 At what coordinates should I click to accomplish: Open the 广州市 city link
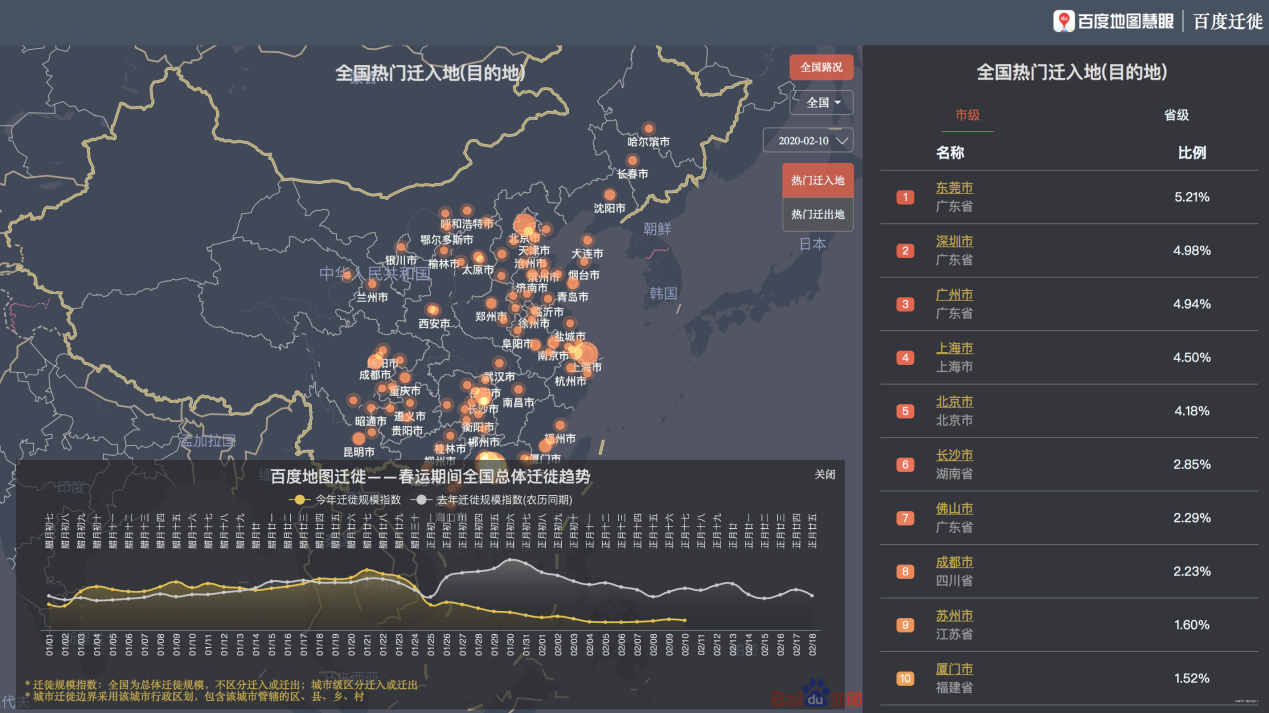tap(954, 295)
